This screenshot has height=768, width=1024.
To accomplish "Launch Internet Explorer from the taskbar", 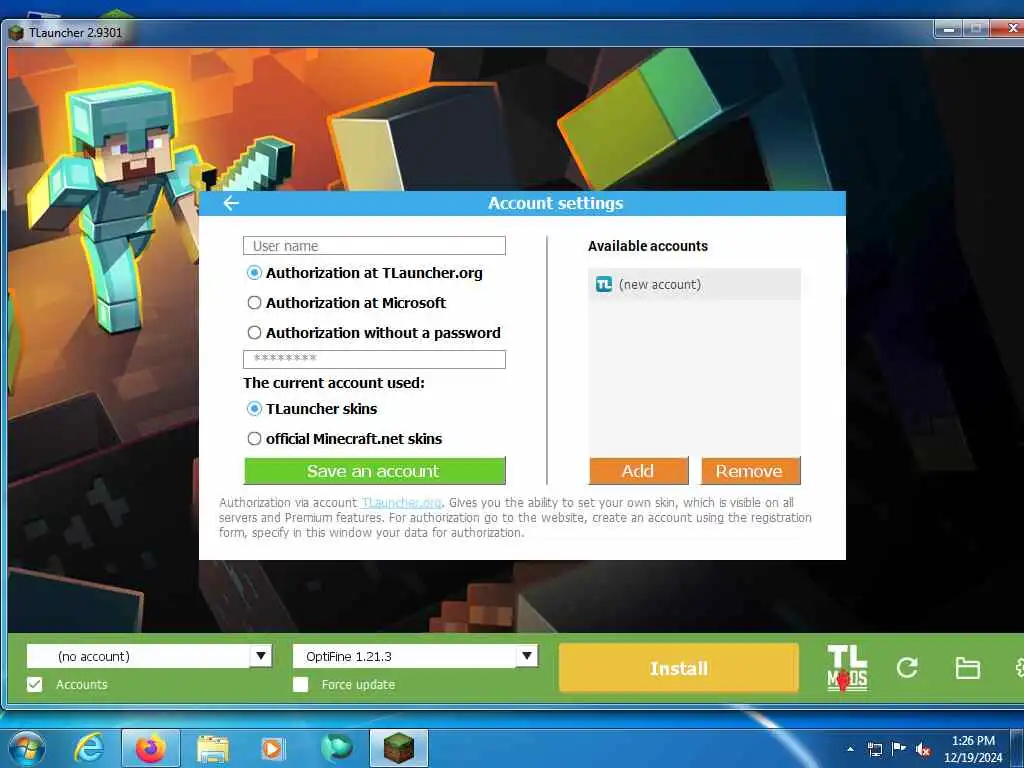I will [x=89, y=748].
